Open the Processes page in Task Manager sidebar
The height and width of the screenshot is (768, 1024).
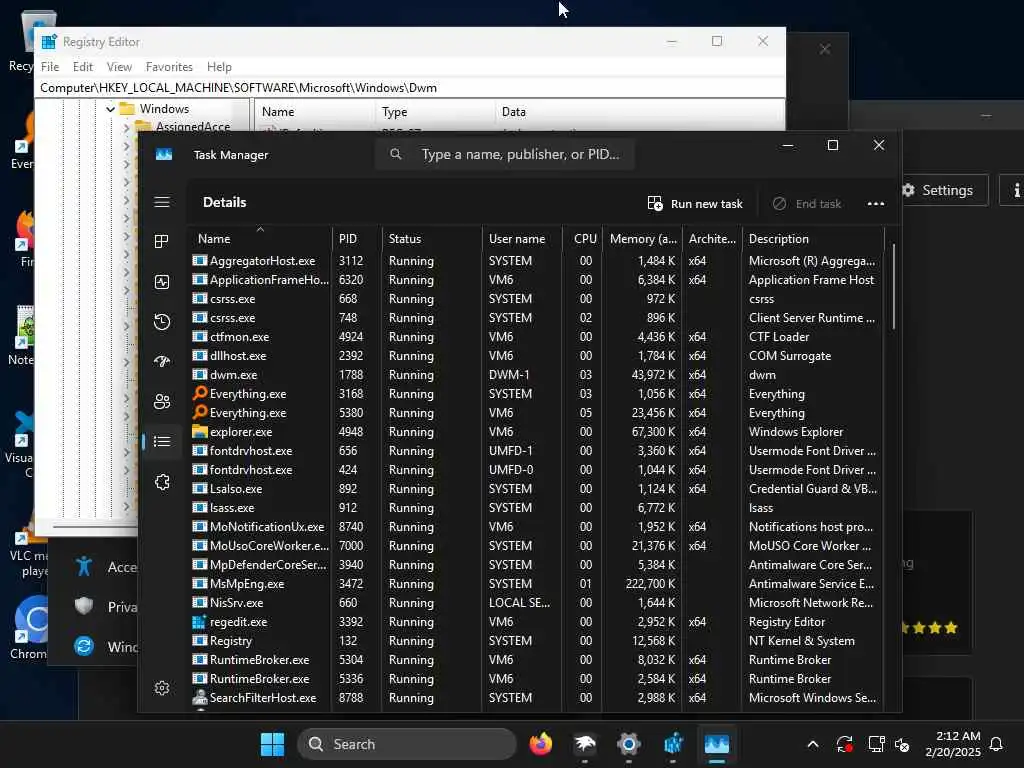(x=162, y=242)
